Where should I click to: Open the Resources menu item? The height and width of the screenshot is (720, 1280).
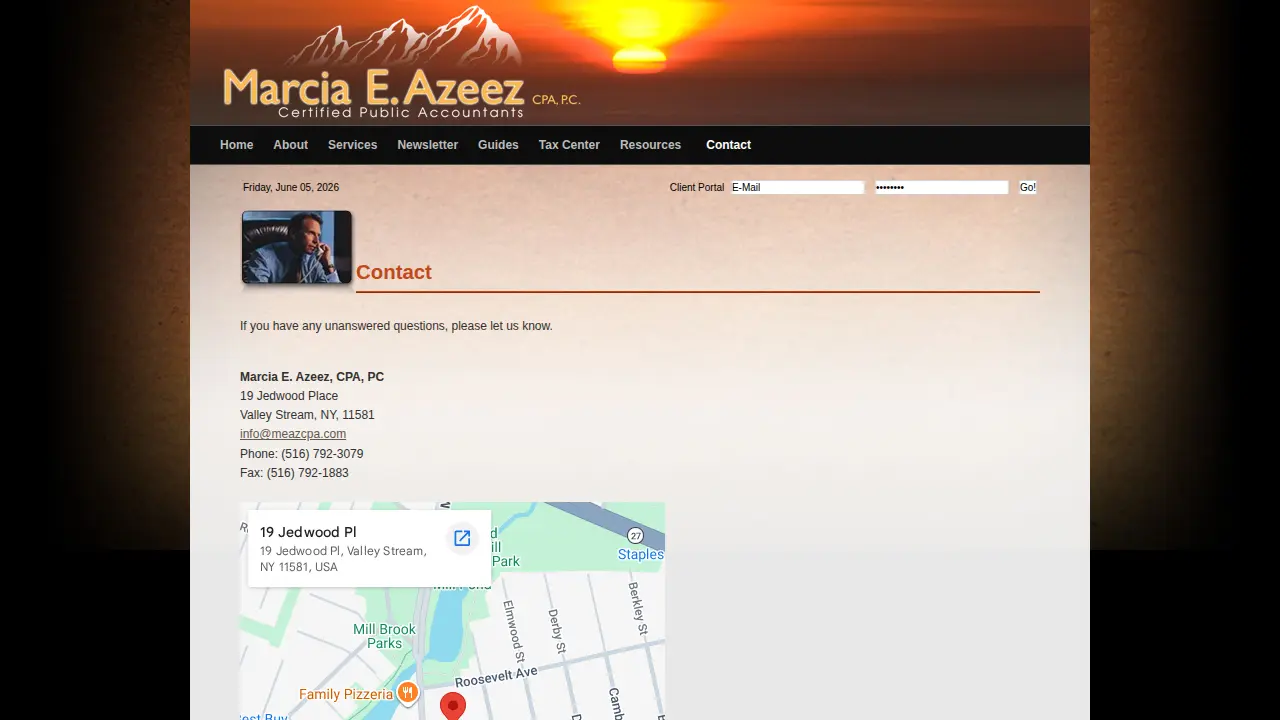(651, 145)
